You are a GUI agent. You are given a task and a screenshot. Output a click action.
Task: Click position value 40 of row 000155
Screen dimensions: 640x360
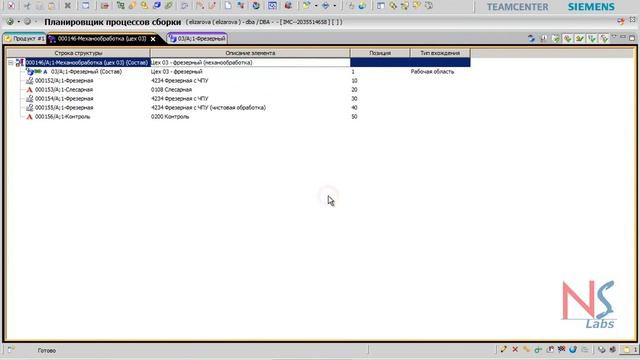point(354,108)
